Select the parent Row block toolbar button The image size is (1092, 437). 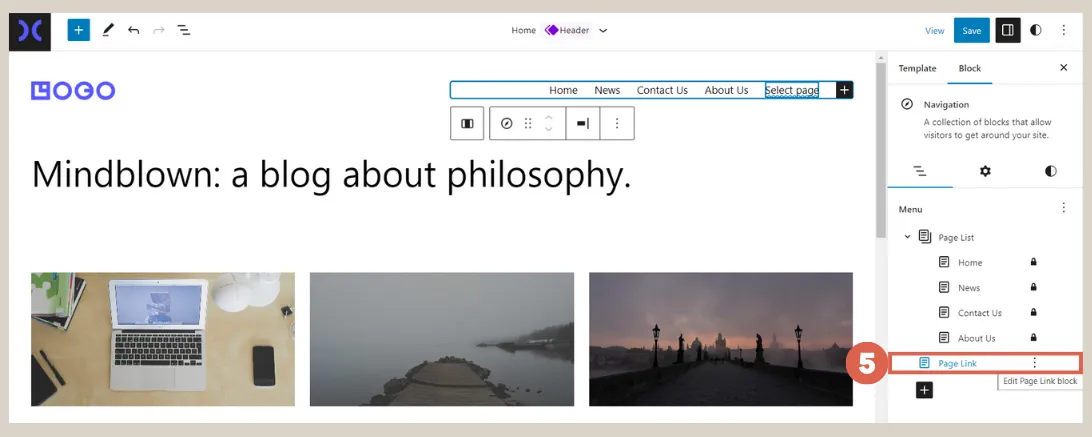tap(467, 123)
